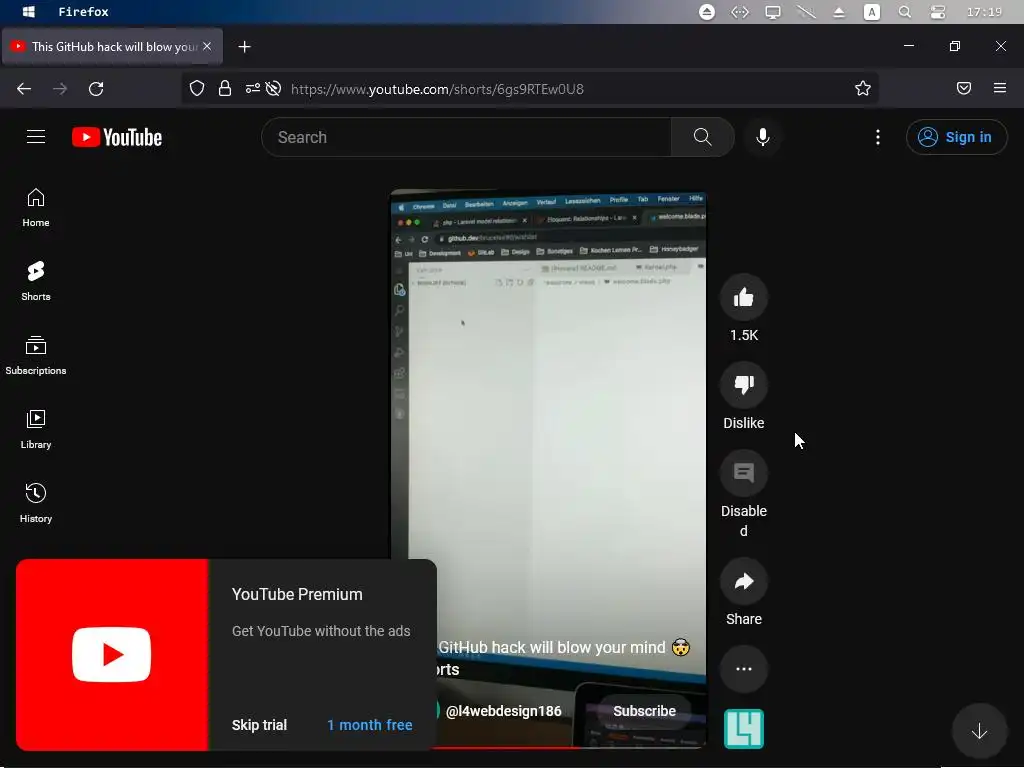
Task: Open more actions ellipsis on the short
Action: (744, 669)
